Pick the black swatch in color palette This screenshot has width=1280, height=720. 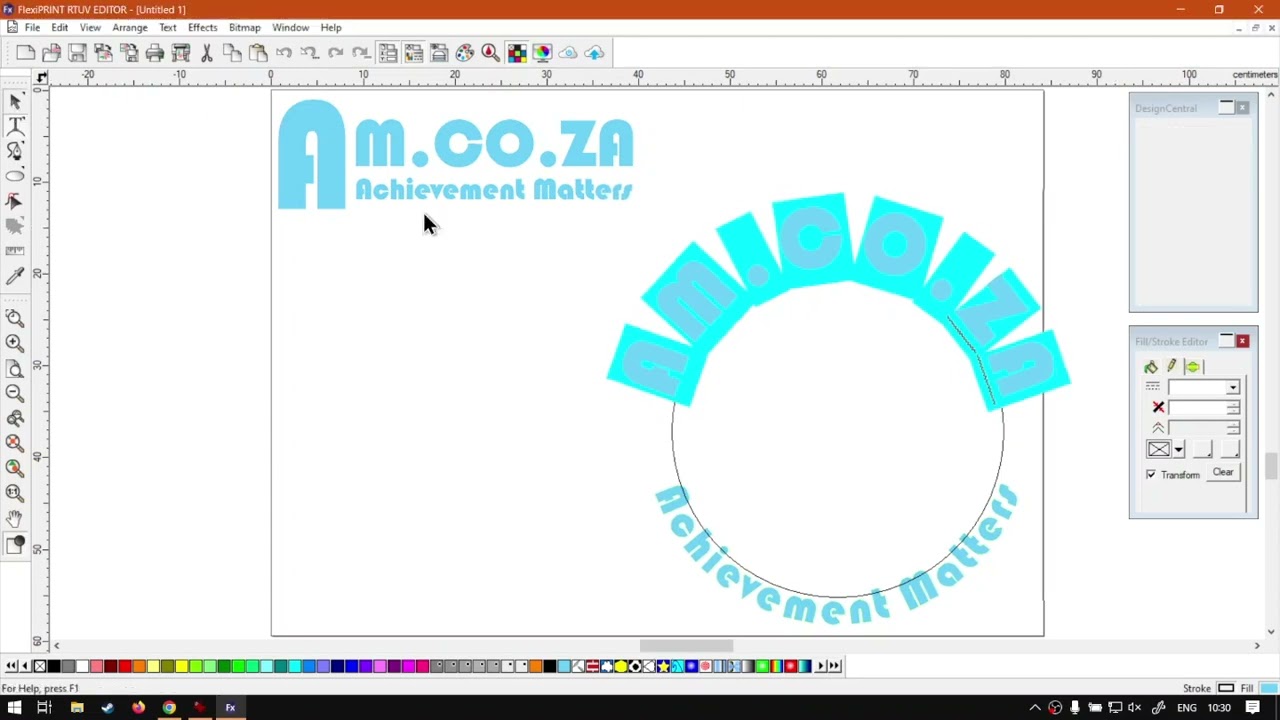click(x=54, y=666)
